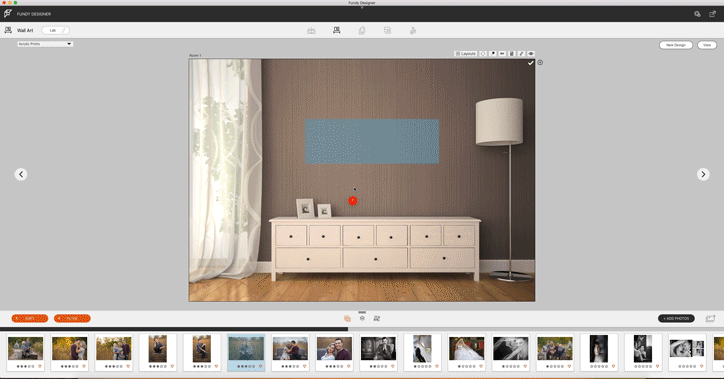This screenshot has height=379, width=724.
Task: Toggle the Lab pill switch
Action: (x=55, y=30)
